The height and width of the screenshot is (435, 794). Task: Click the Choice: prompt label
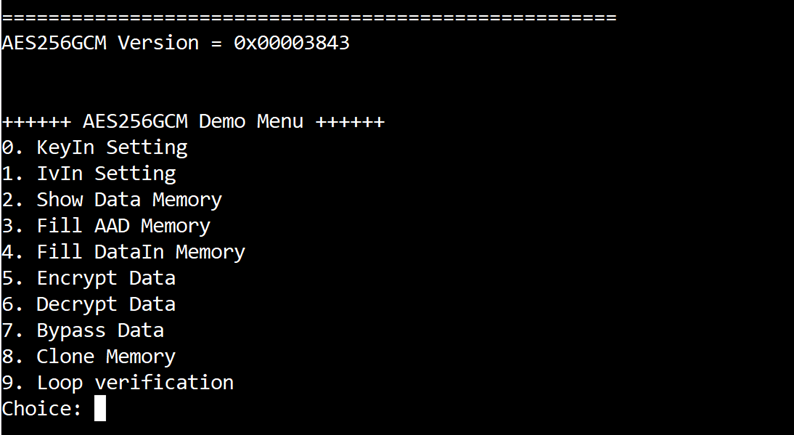click(42, 409)
